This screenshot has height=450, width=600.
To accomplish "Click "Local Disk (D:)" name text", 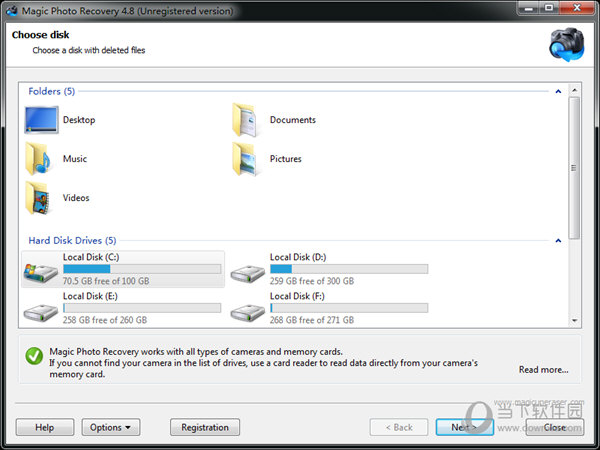I will tap(298, 257).
